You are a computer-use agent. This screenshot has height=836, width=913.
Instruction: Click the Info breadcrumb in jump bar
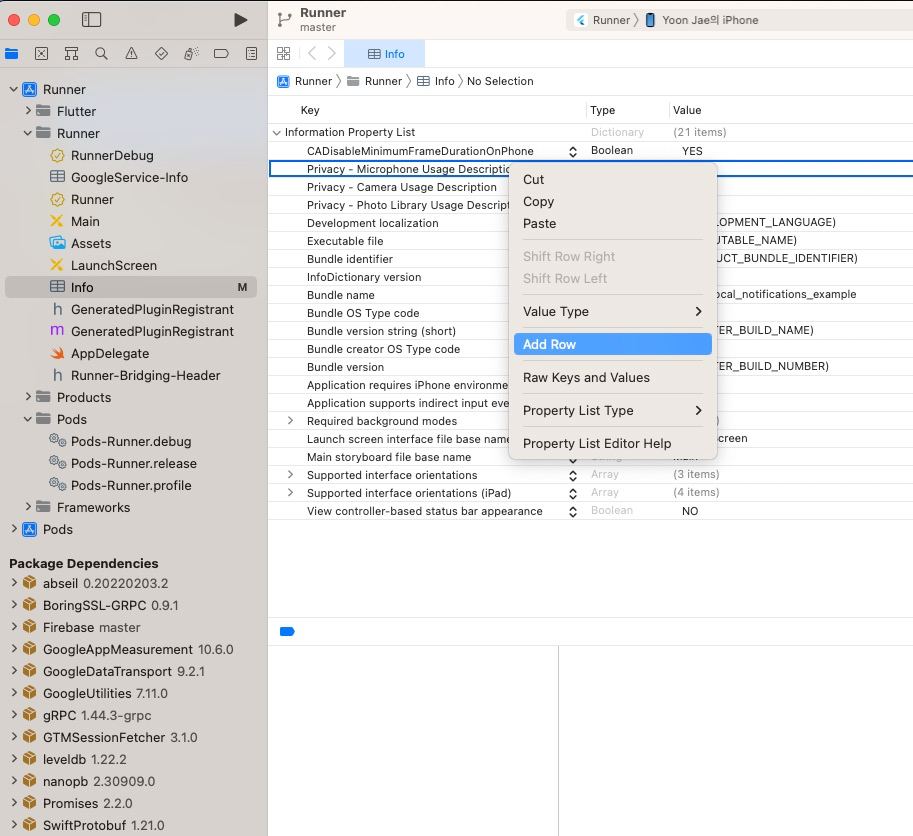click(x=436, y=82)
